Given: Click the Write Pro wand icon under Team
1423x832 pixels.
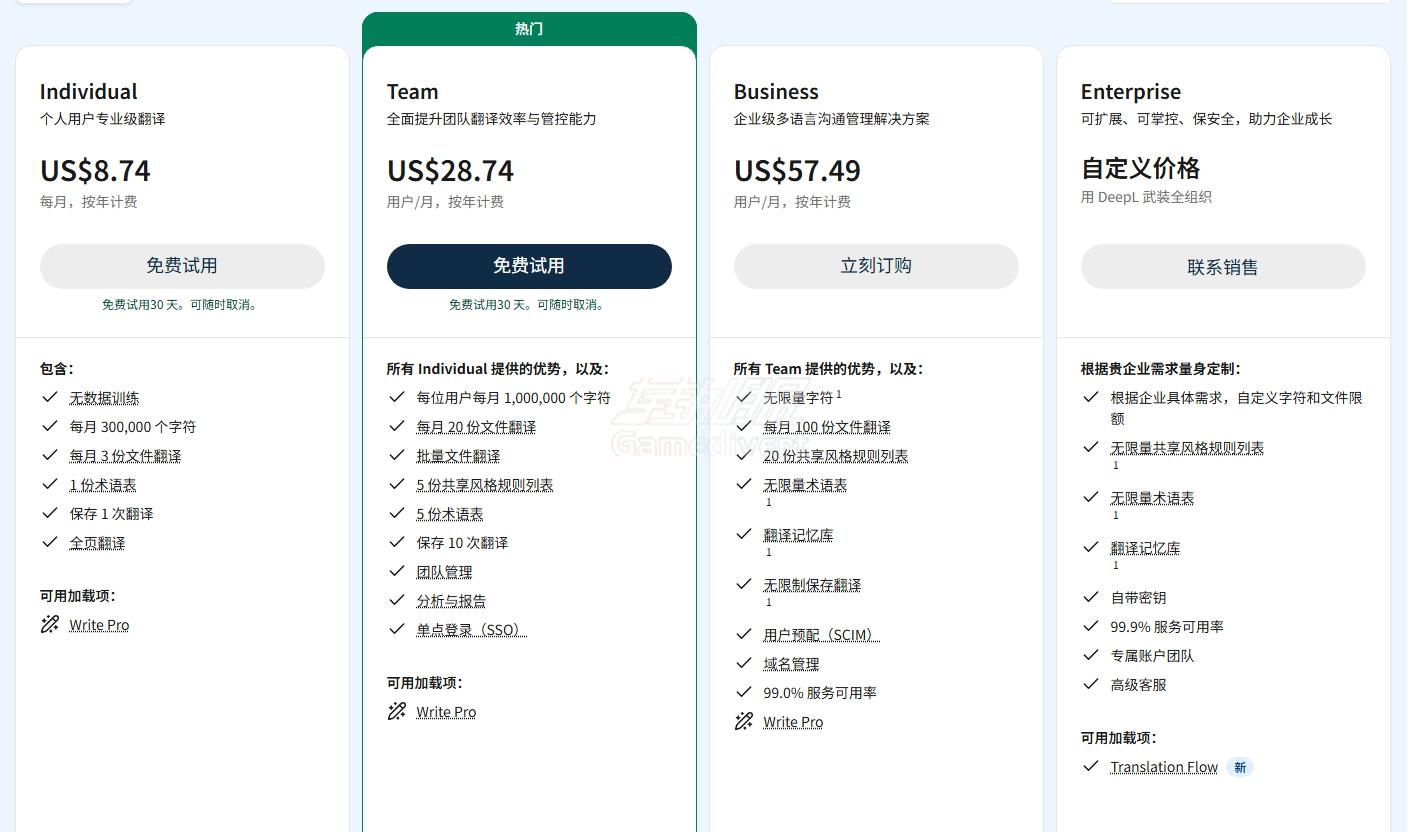Looking at the screenshot, I should coord(396,712).
